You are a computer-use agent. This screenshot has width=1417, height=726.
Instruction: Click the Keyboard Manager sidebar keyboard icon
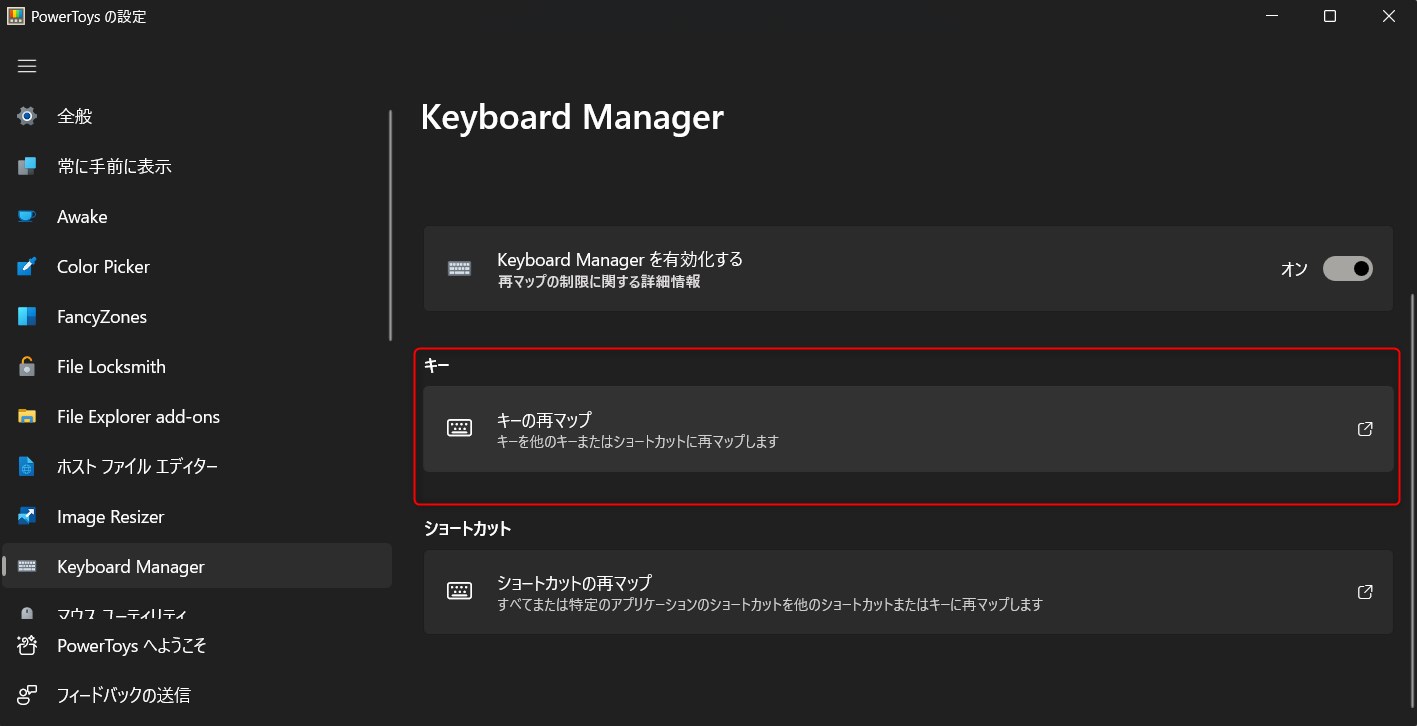coord(27,566)
